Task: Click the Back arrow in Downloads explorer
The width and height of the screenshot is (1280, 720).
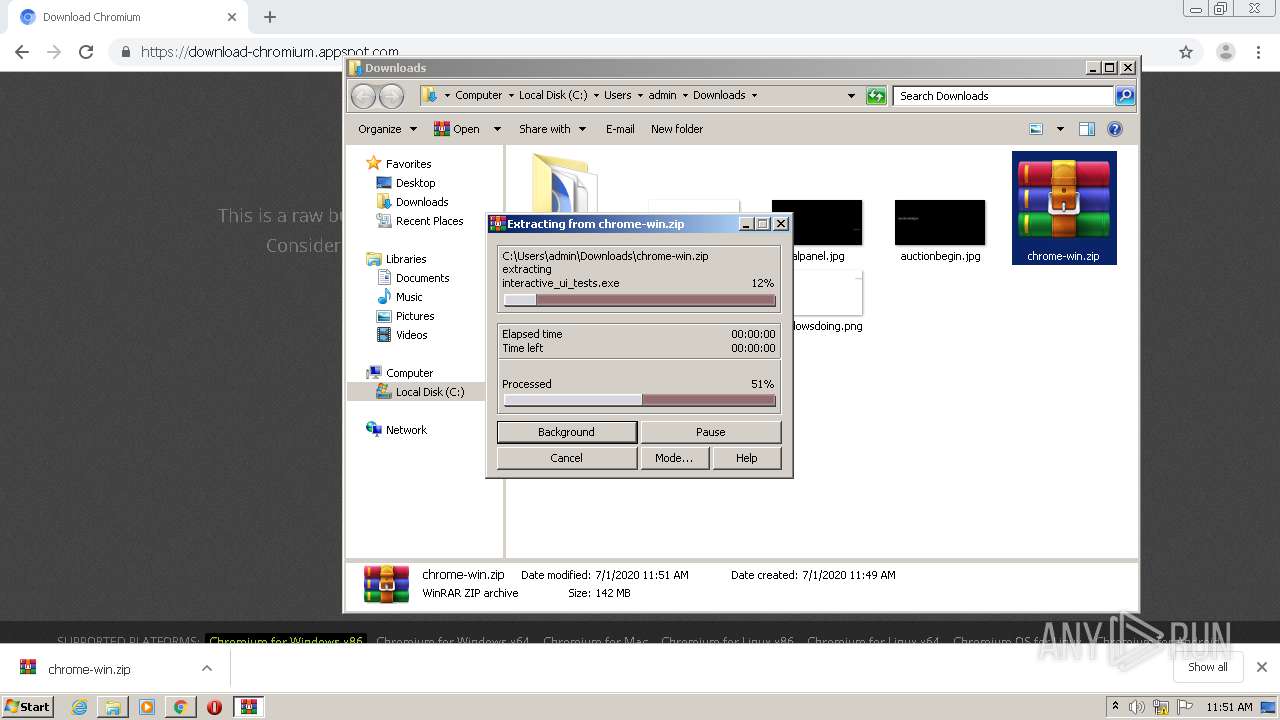Action: click(x=363, y=96)
